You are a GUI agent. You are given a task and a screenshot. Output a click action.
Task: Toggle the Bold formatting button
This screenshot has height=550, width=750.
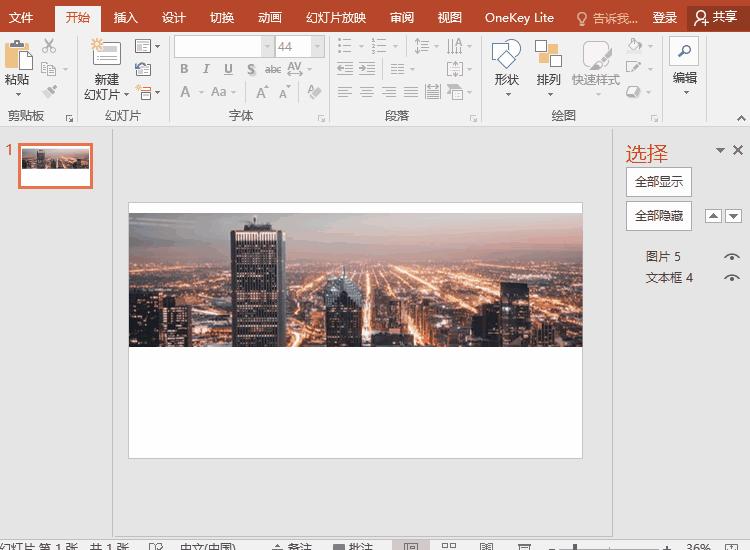tap(184, 69)
